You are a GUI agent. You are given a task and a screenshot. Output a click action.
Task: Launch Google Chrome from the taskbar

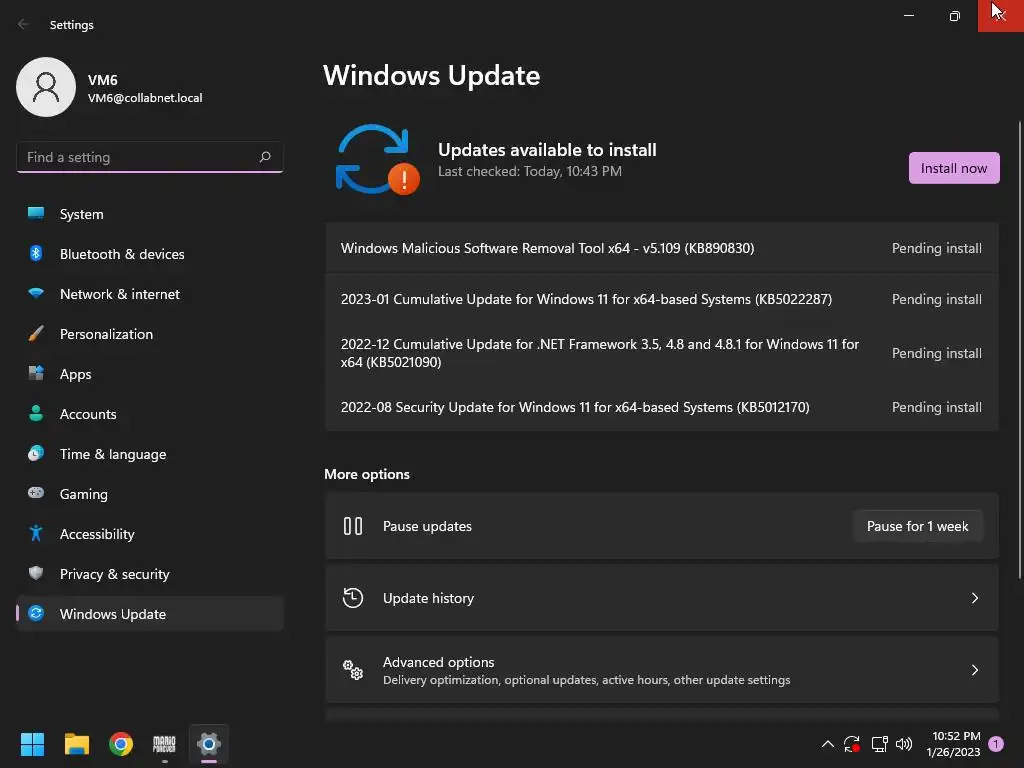(121, 743)
